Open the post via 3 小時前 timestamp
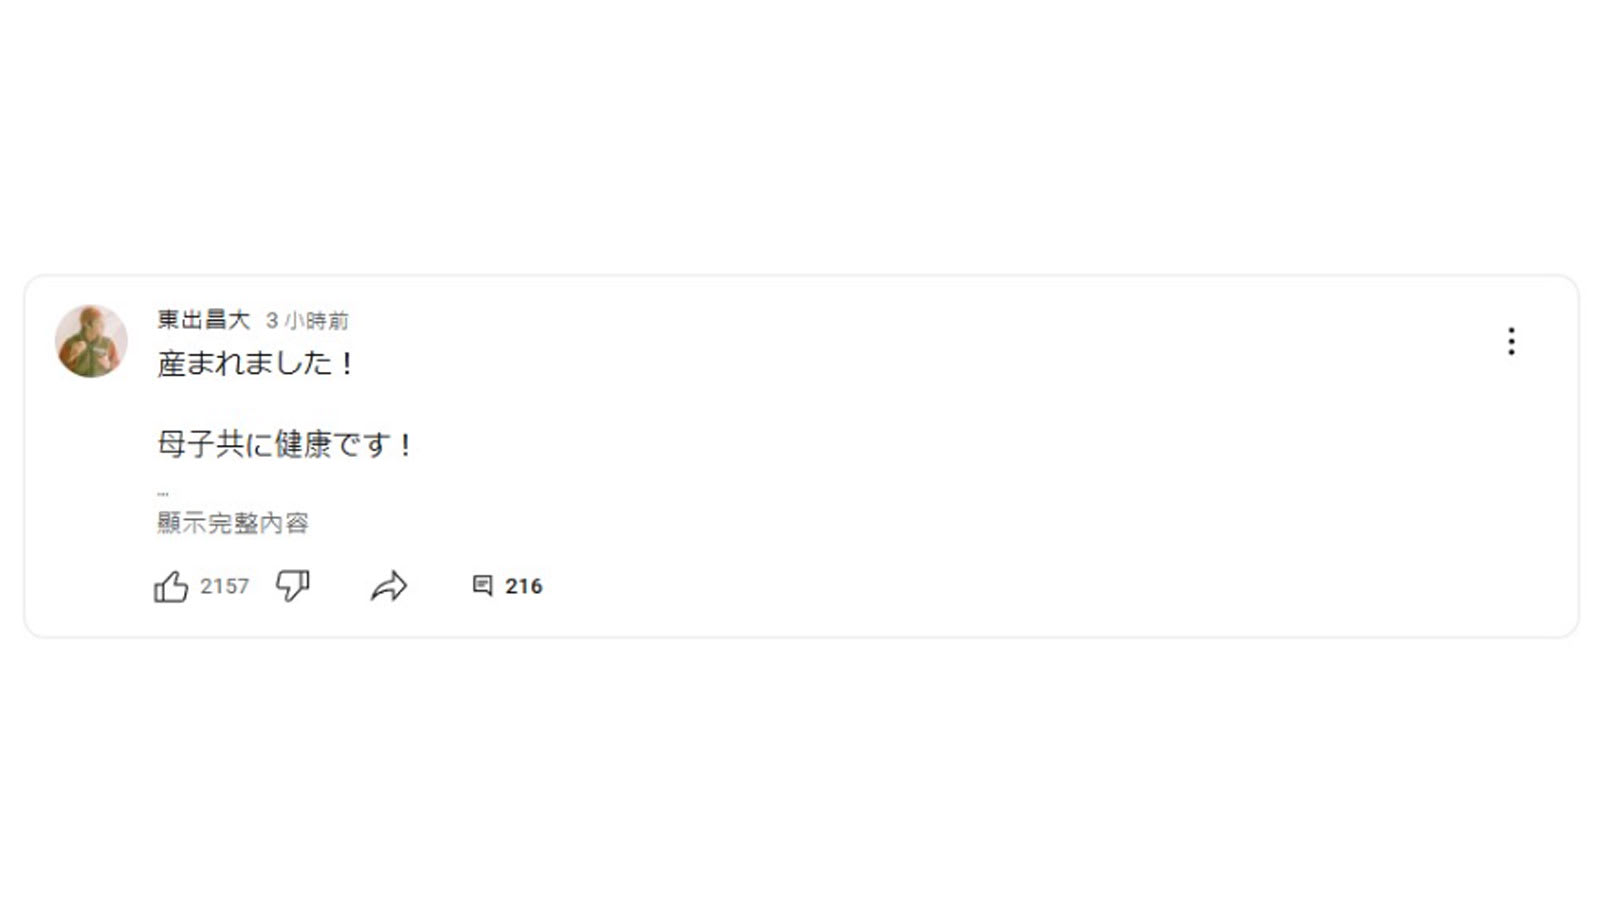This screenshot has height=900, width=1600. pos(307,321)
